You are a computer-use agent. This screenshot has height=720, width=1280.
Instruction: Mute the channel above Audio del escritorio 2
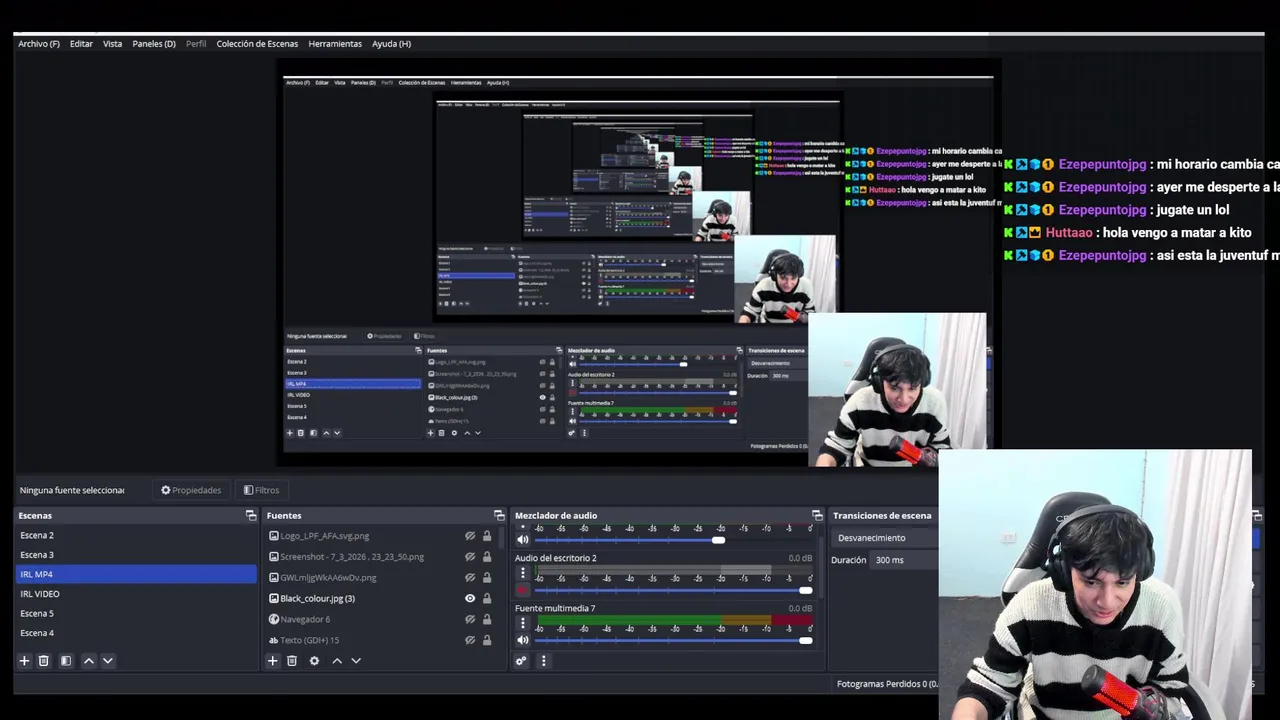(522, 540)
